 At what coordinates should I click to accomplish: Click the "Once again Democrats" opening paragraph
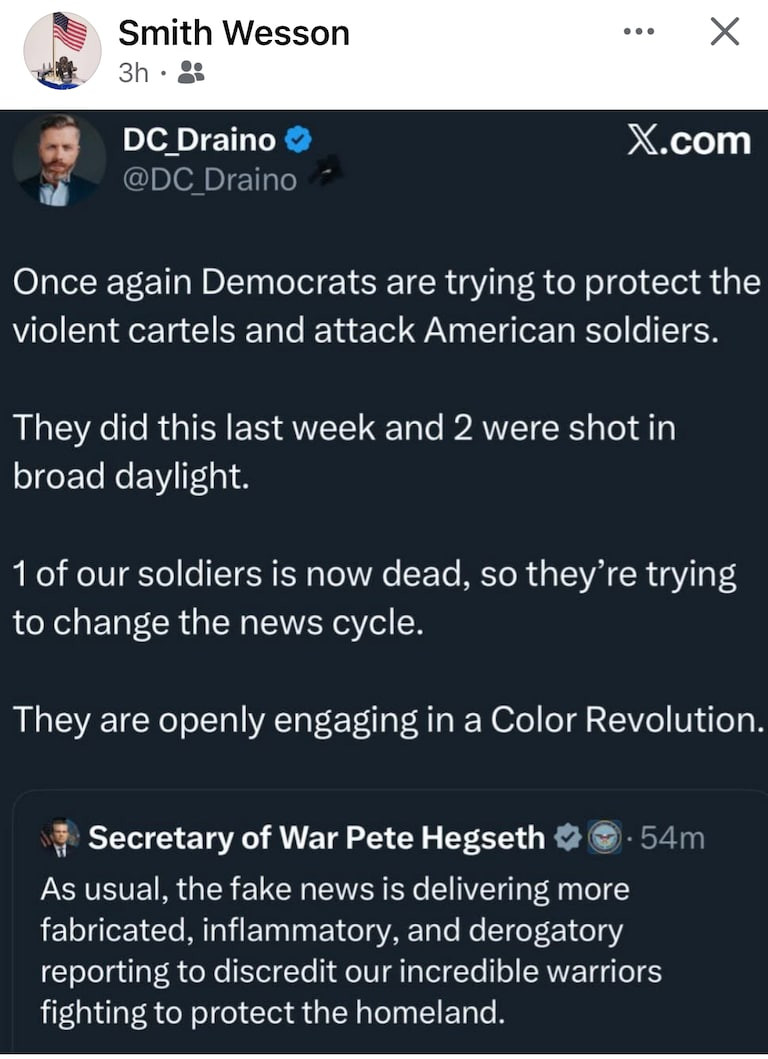(x=386, y=306)
